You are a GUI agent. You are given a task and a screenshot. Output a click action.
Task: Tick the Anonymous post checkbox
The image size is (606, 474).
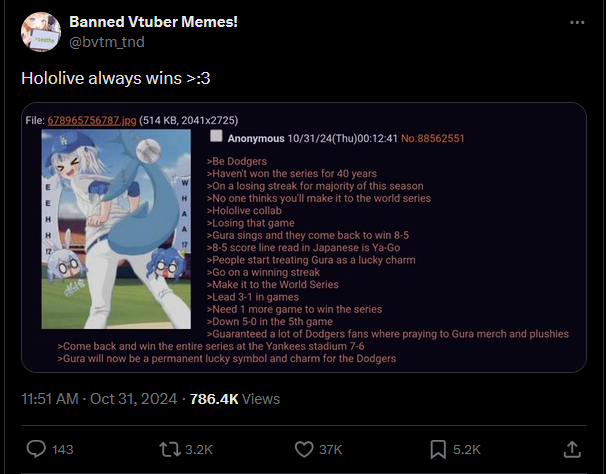pyautogui.click(x=216, y=137)
